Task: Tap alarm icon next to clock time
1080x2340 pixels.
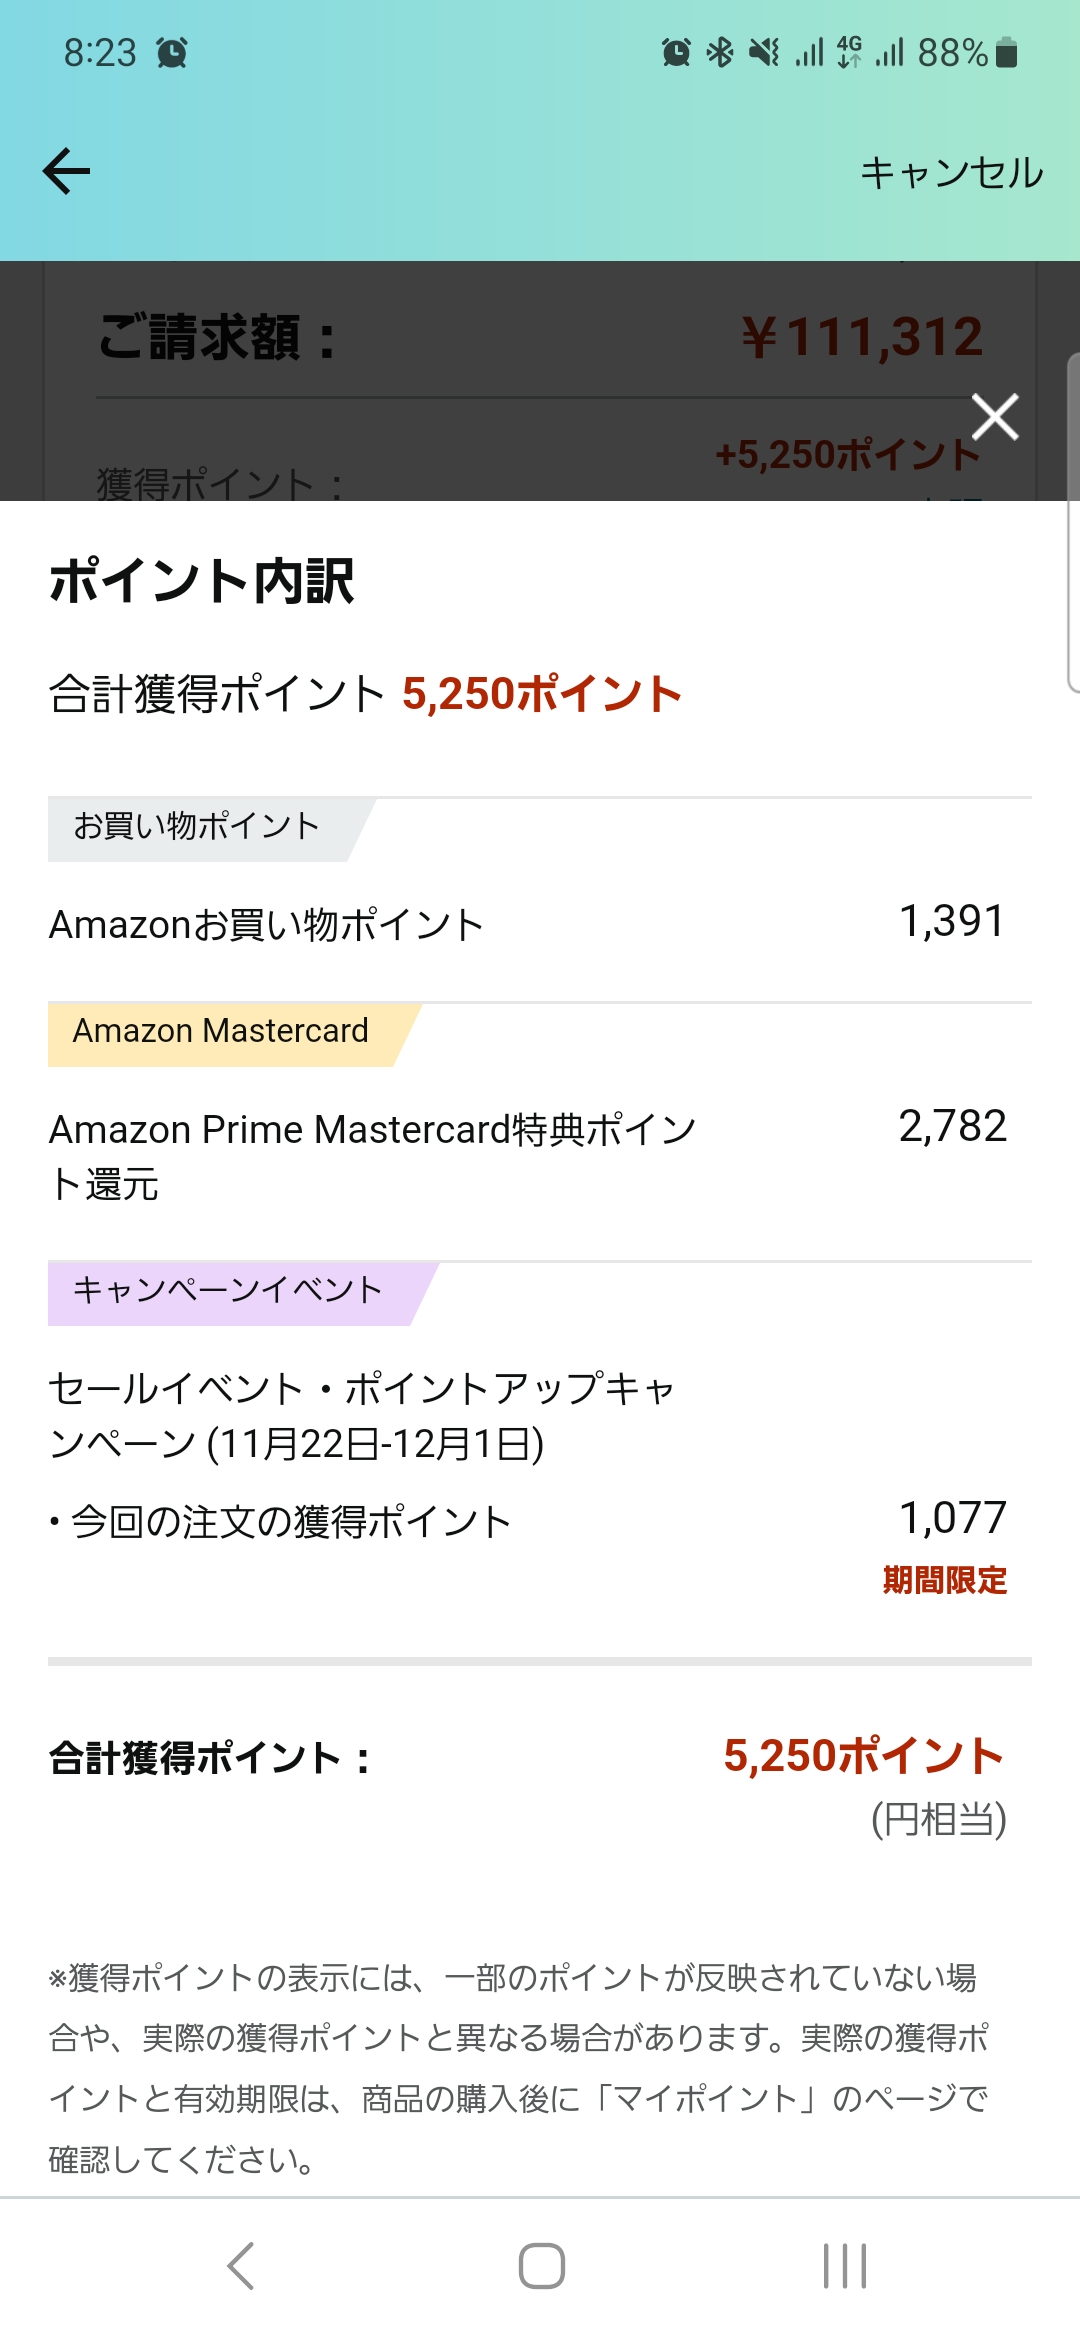Action: pos(172,52)
